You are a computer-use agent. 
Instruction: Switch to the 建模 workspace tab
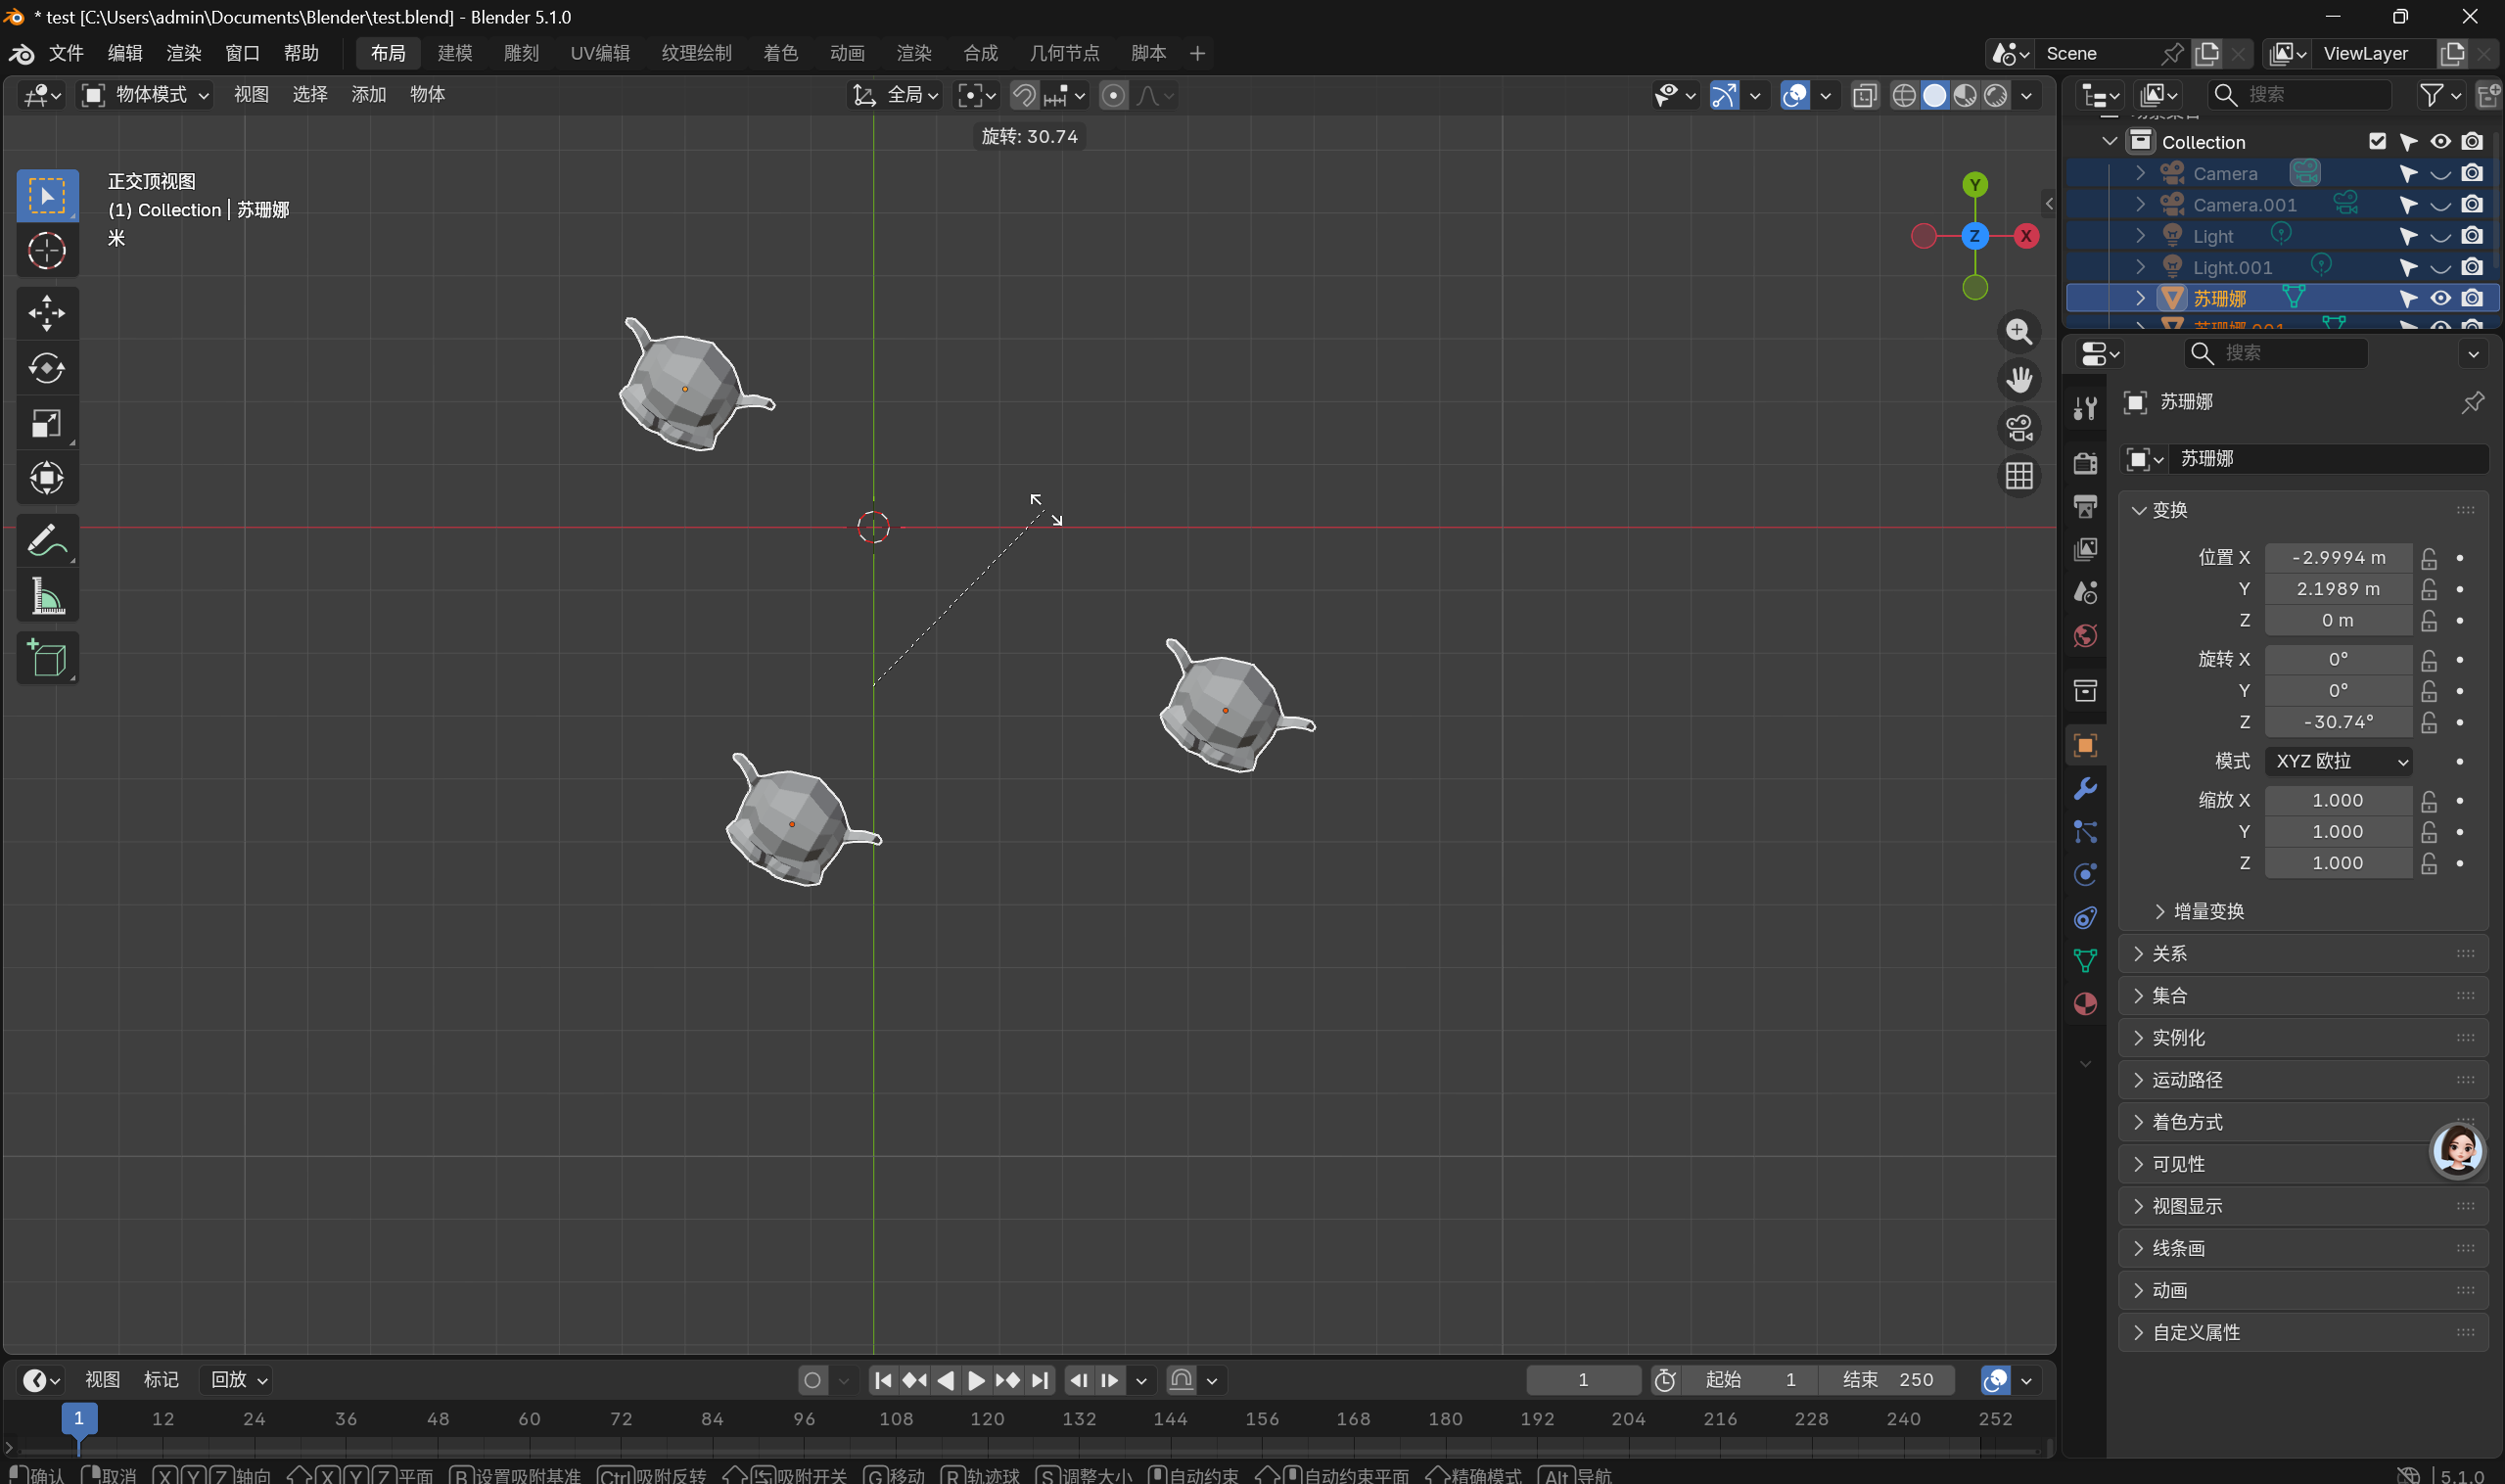pyautogui.click(x=455, y=53)
